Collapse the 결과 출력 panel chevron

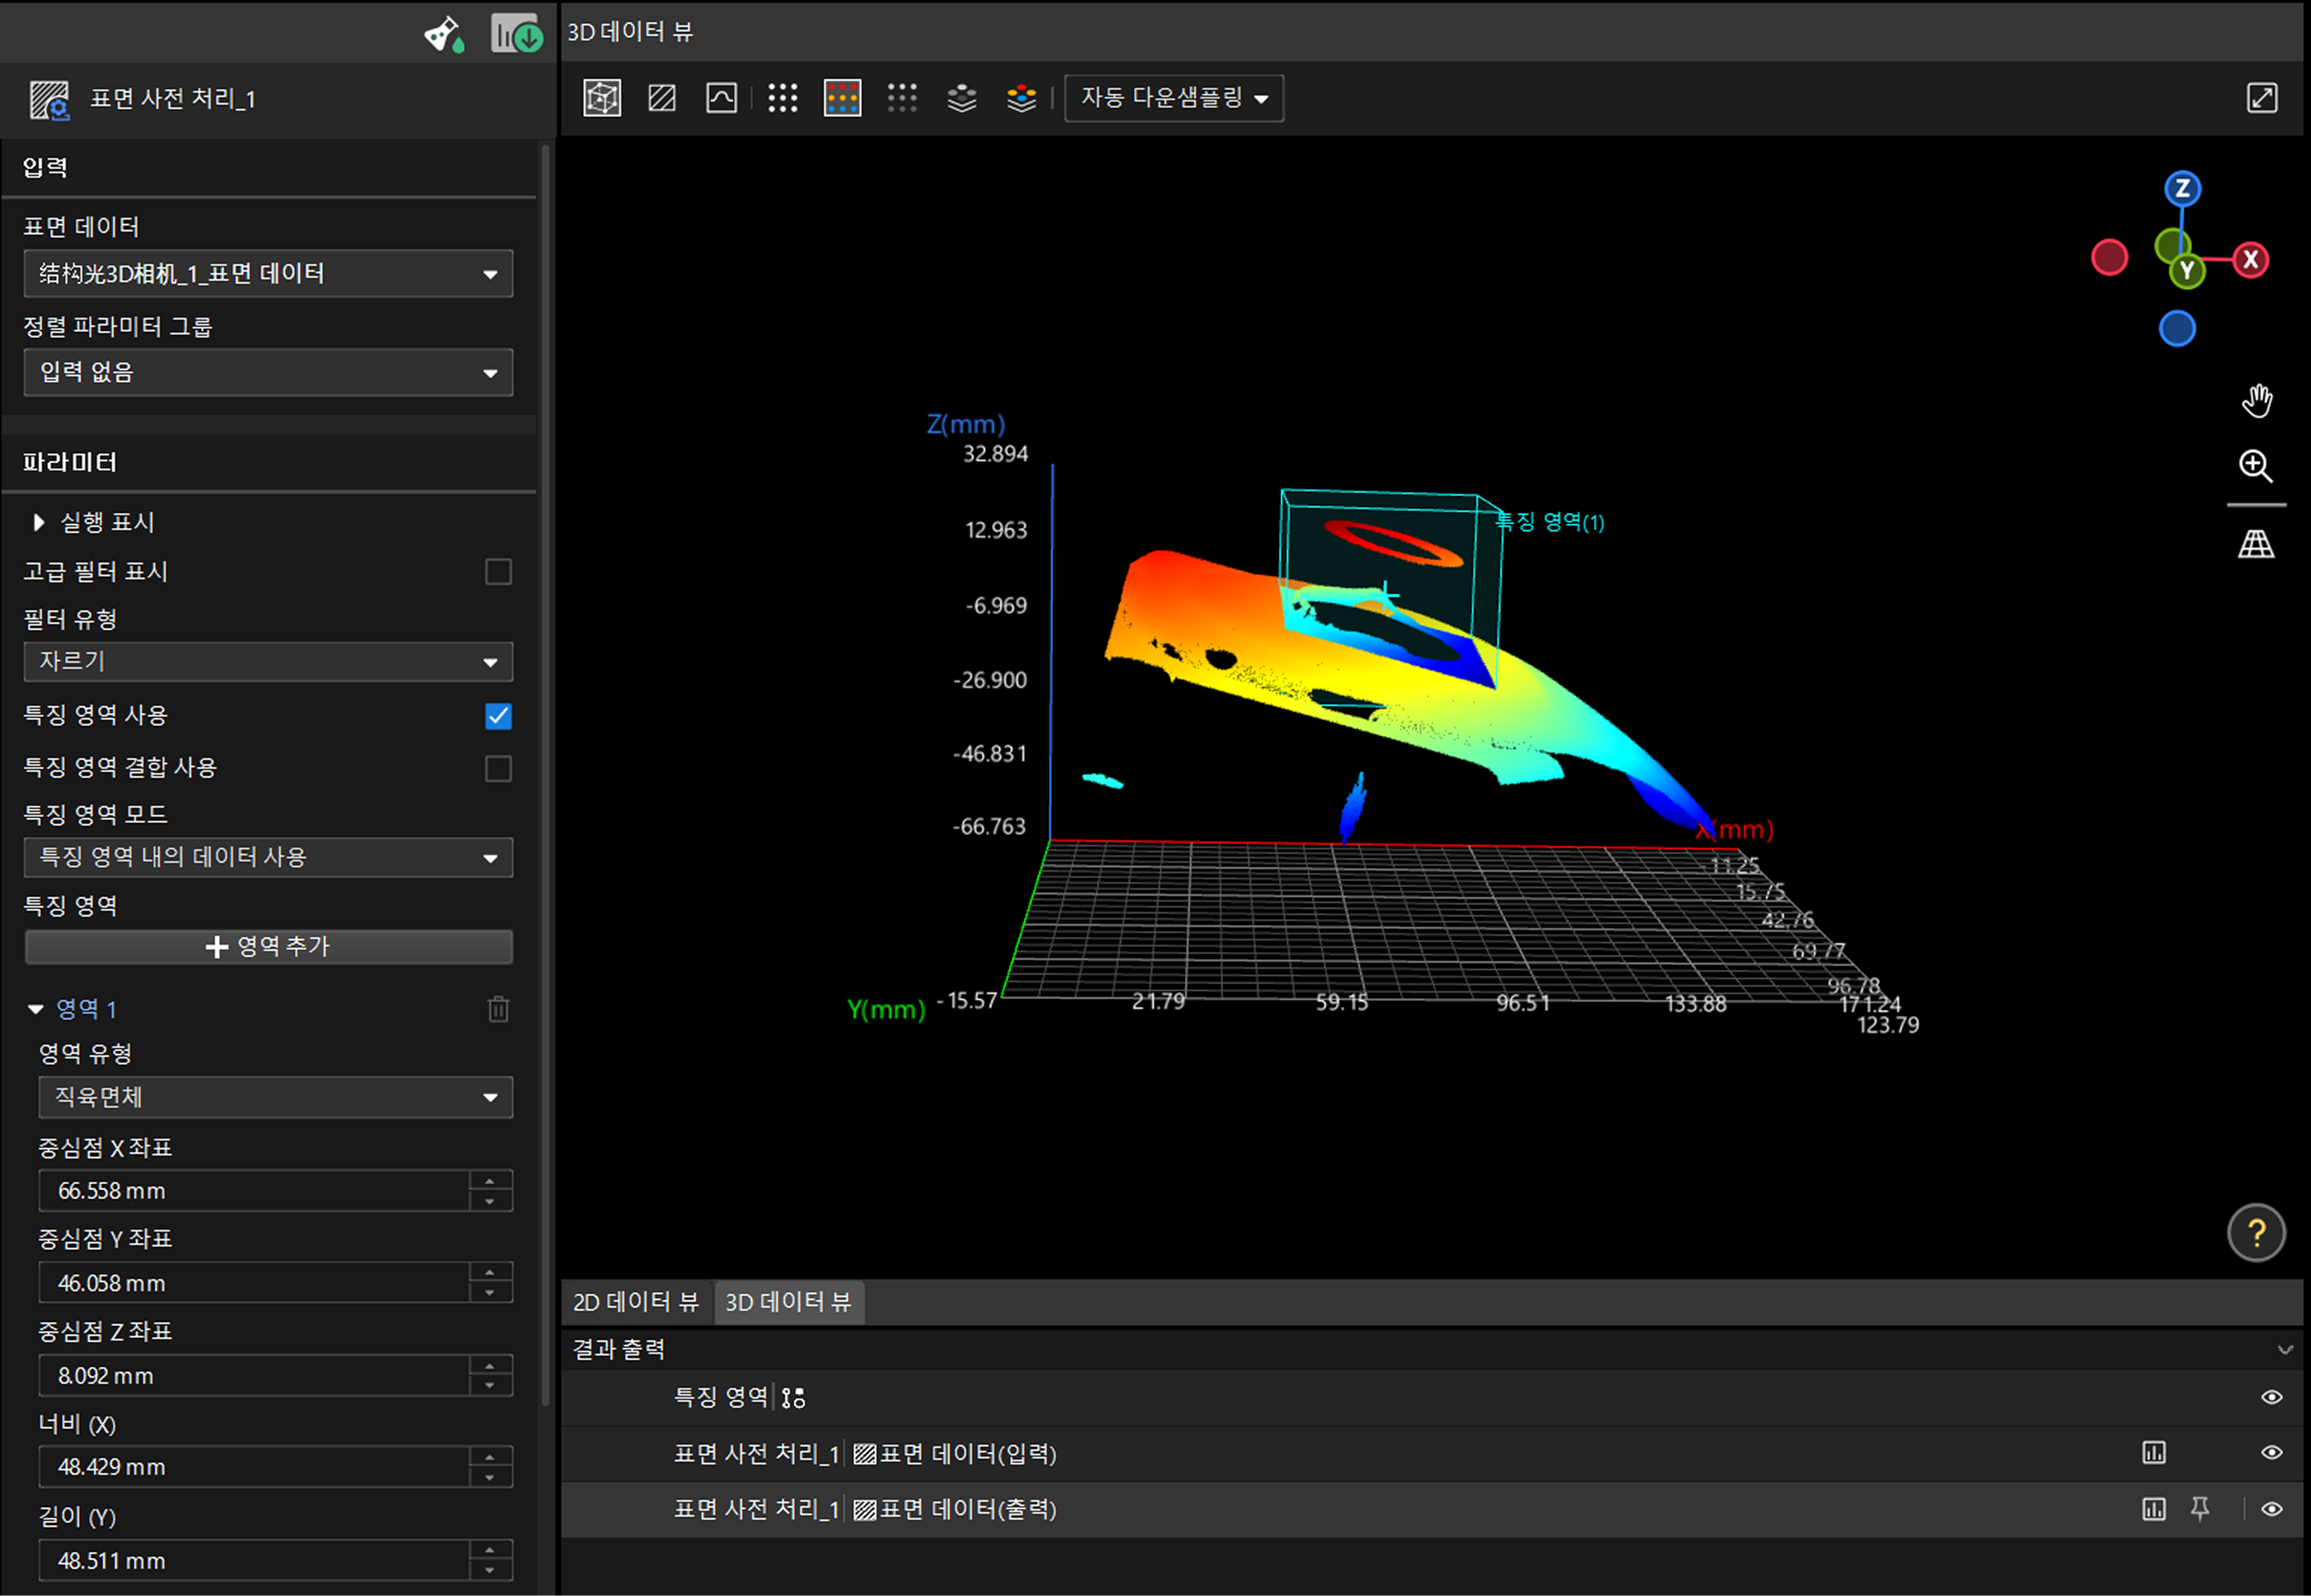[x=2285, y=1350]
